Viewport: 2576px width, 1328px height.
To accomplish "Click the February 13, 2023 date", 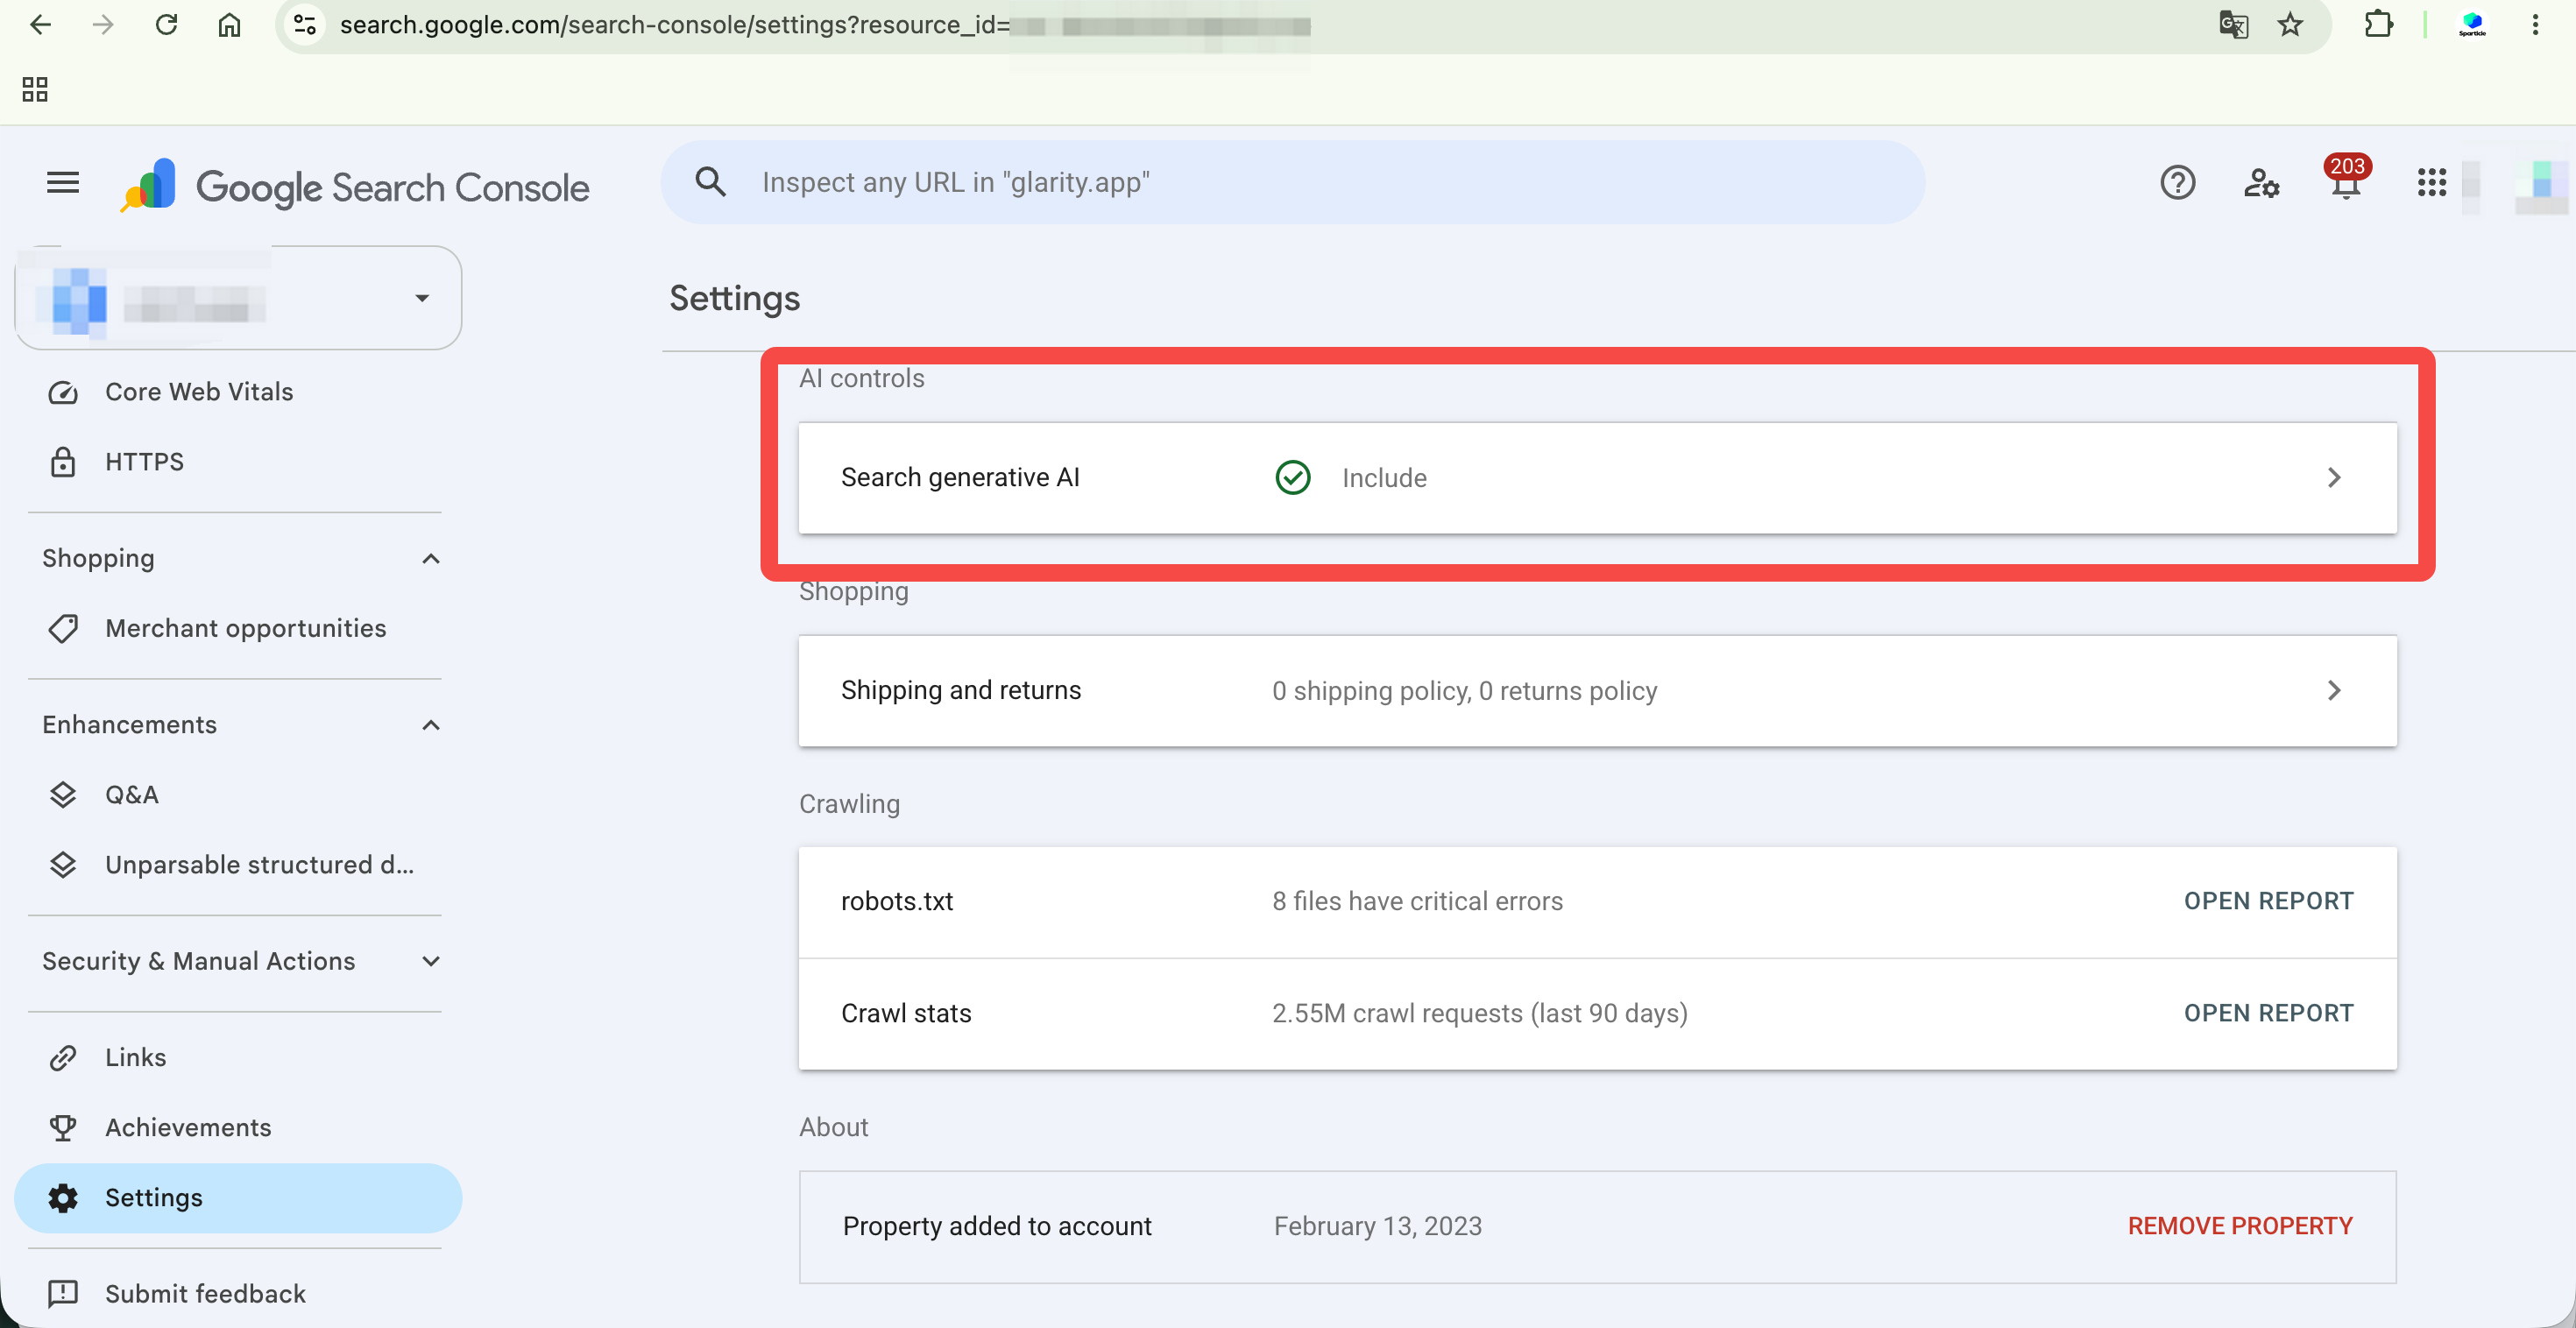I will (x=1378, y=1226).
